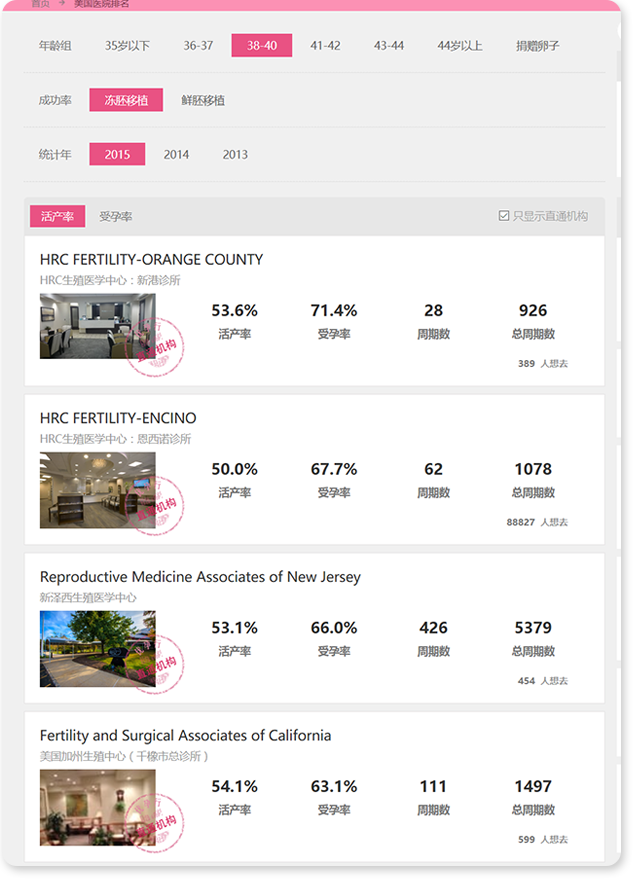Open HRC FERTILITY-ORANGE COUNTY clinic title
640x892 pixels.
tap(151, 259)
